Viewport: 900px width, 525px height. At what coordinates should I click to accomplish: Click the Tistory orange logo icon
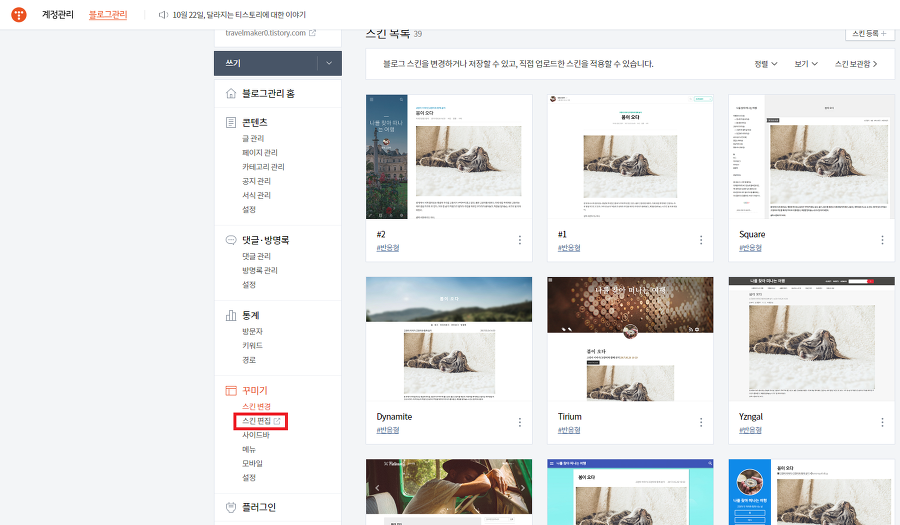pos(19,14)
